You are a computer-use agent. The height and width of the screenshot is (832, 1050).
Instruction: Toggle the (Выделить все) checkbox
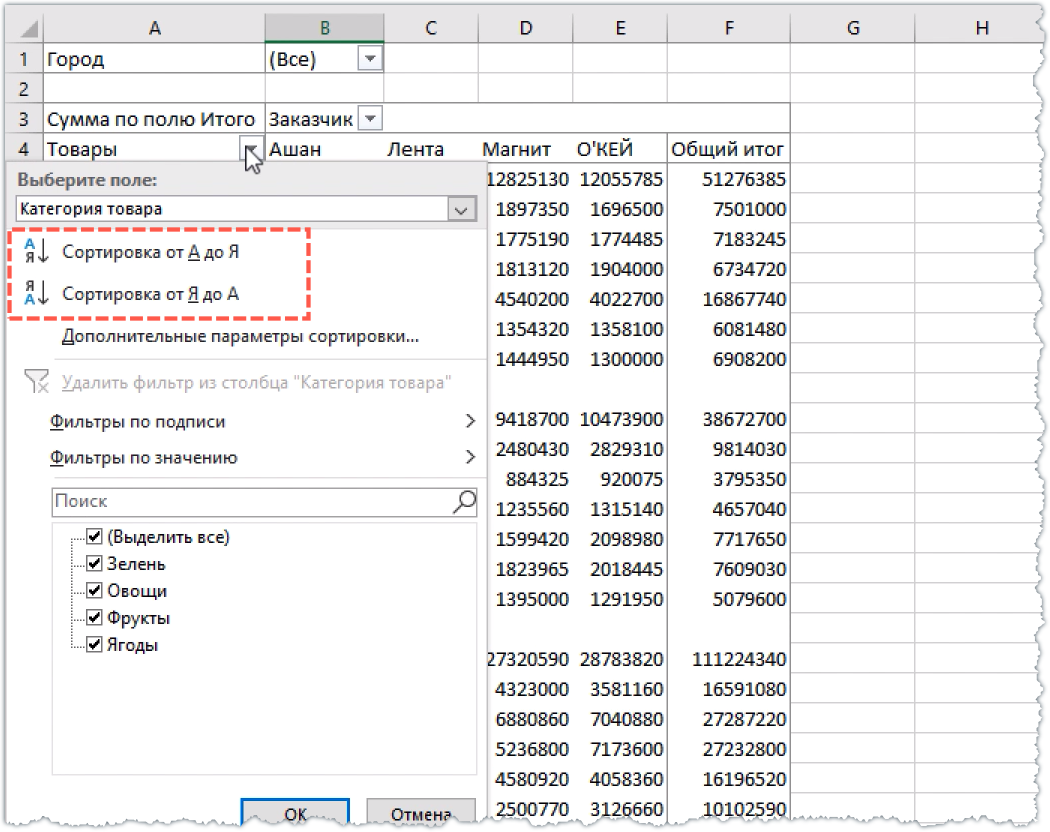[x=94, y=536]
